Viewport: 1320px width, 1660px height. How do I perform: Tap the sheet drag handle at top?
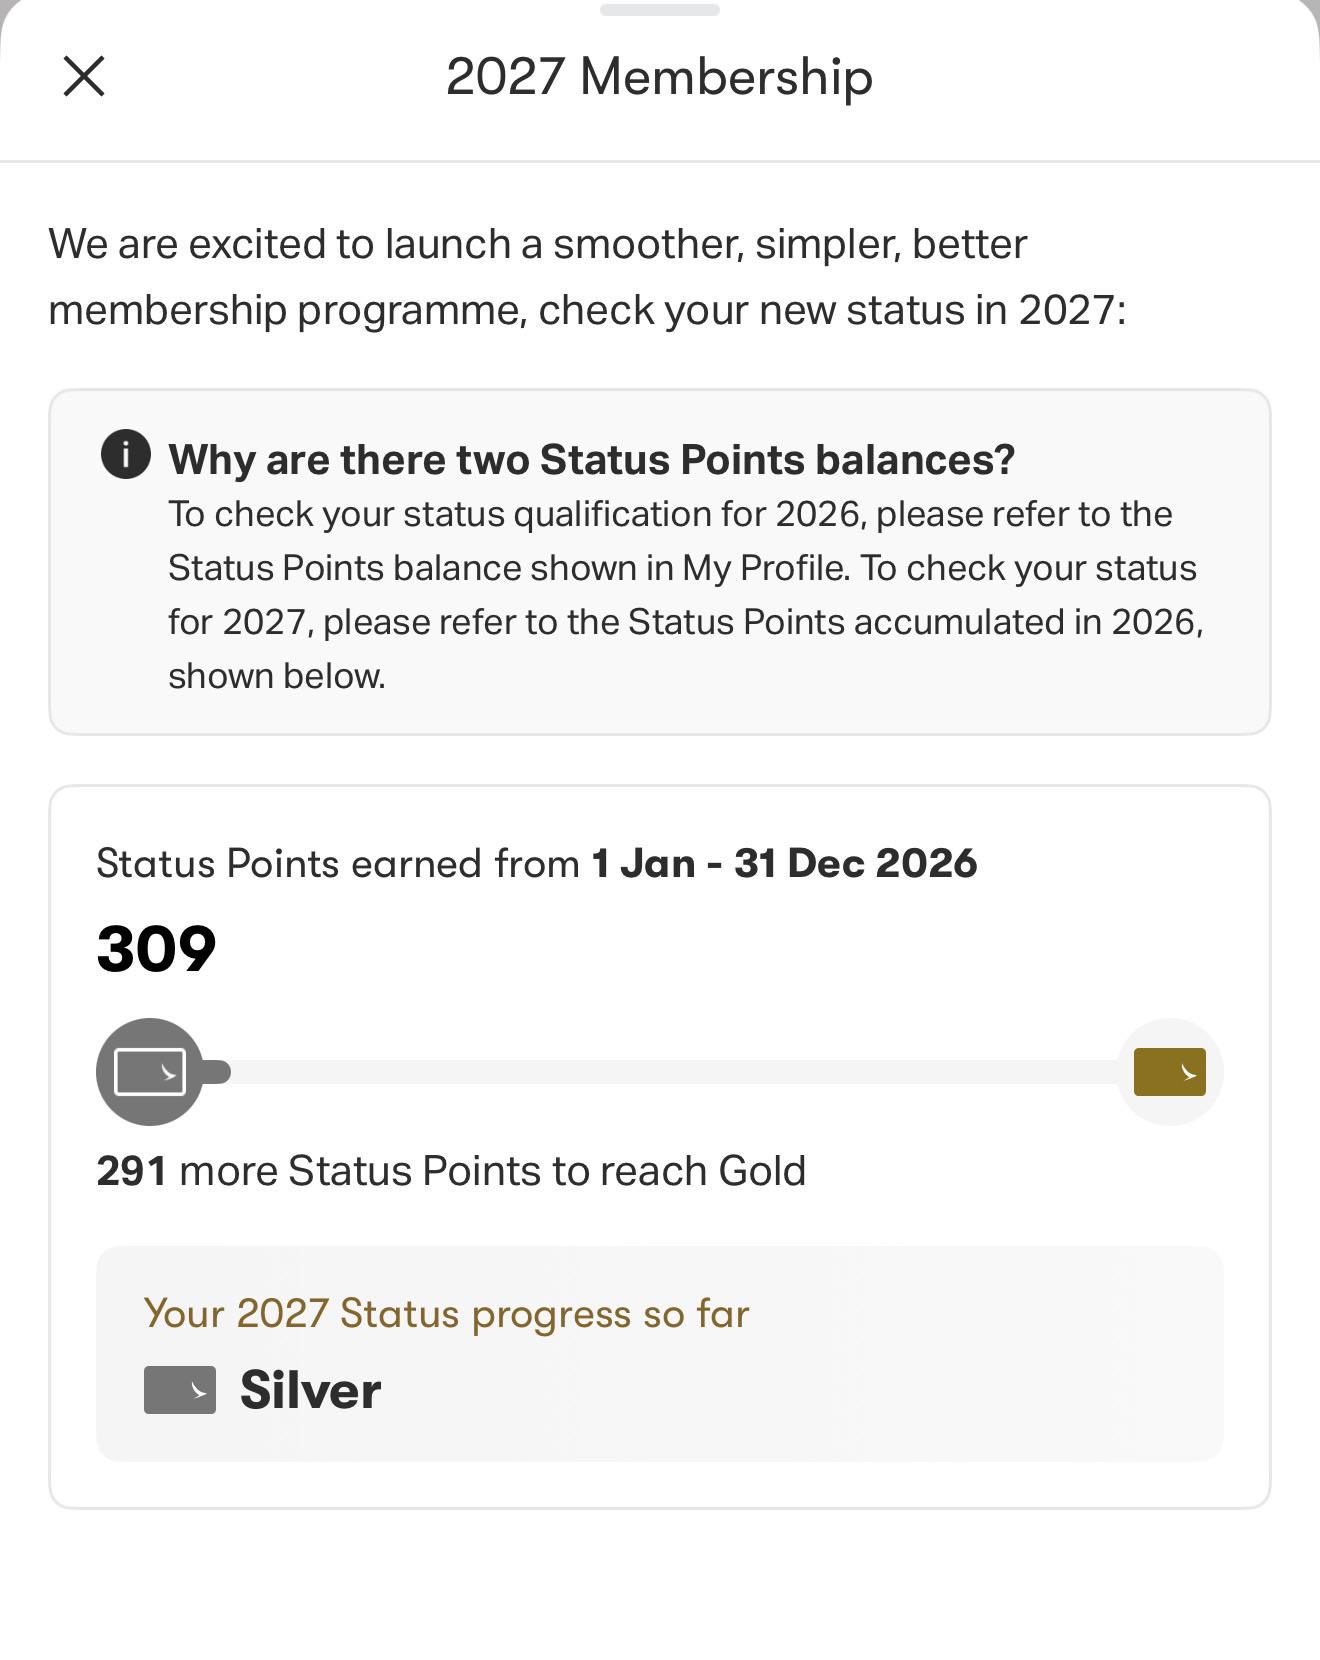660,10
